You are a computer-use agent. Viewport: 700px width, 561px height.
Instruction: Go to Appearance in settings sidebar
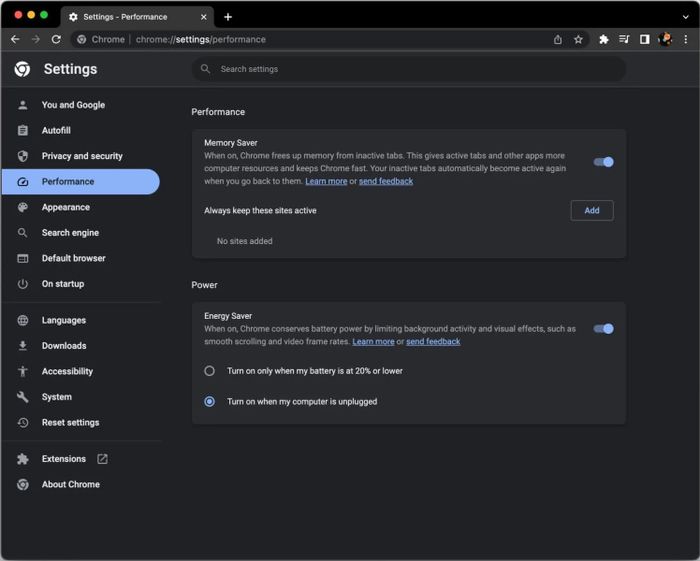point(66,207)
